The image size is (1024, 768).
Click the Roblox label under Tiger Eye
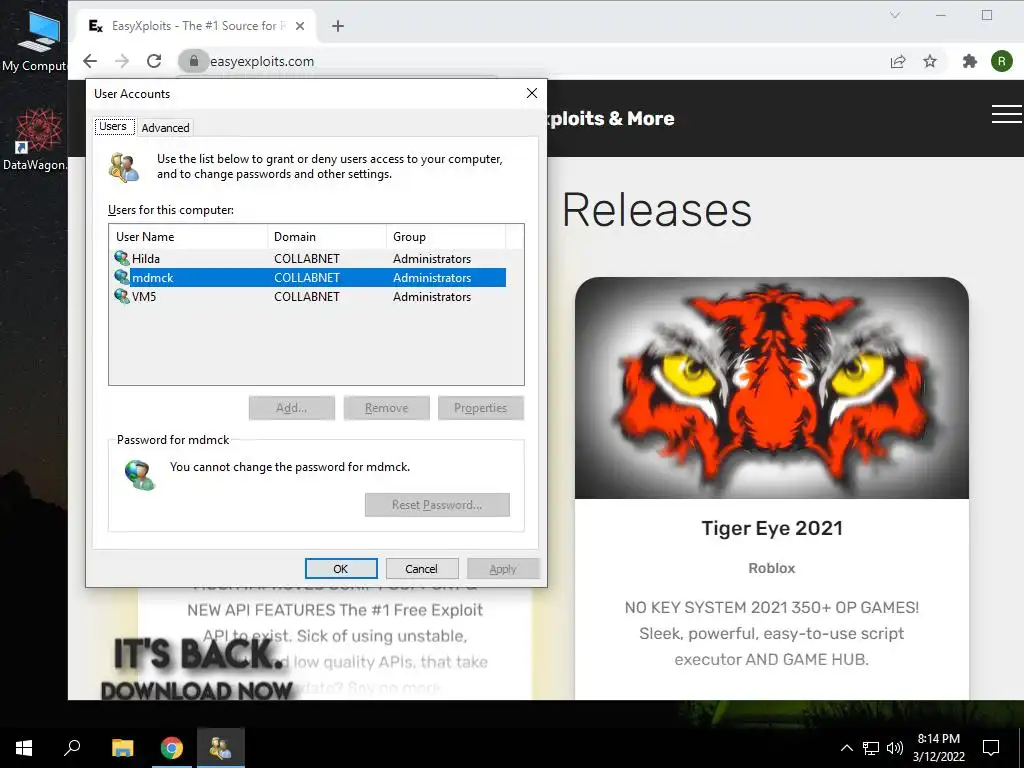[x=771, y=568]
